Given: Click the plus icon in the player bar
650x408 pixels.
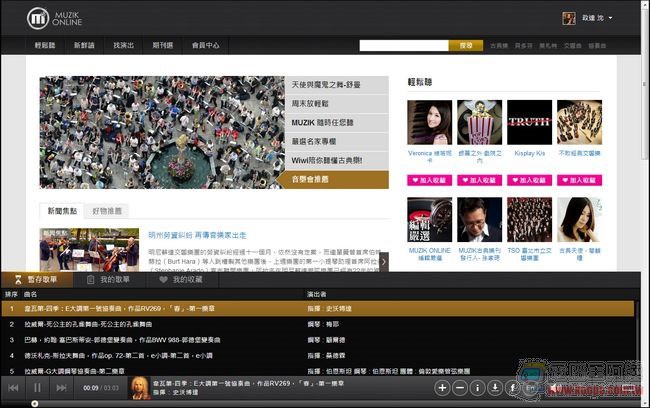Looking at the screenshot, I should point(442,388).
